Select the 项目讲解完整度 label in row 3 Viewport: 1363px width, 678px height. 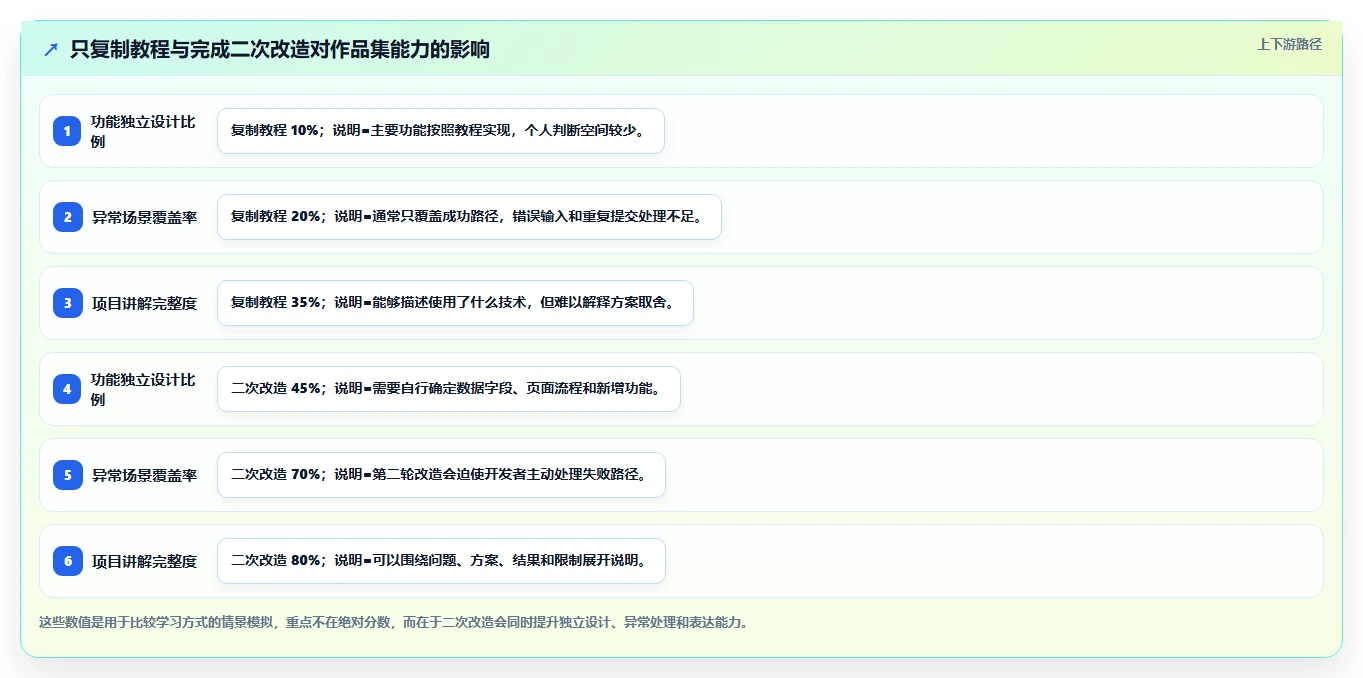(x=144, y=303)
